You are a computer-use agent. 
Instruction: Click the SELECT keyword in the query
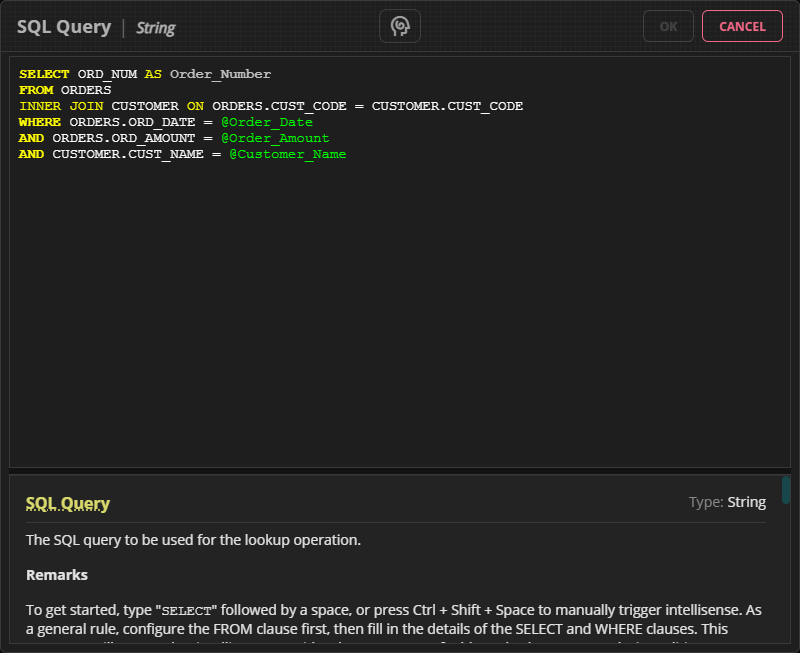pos(44,74)
